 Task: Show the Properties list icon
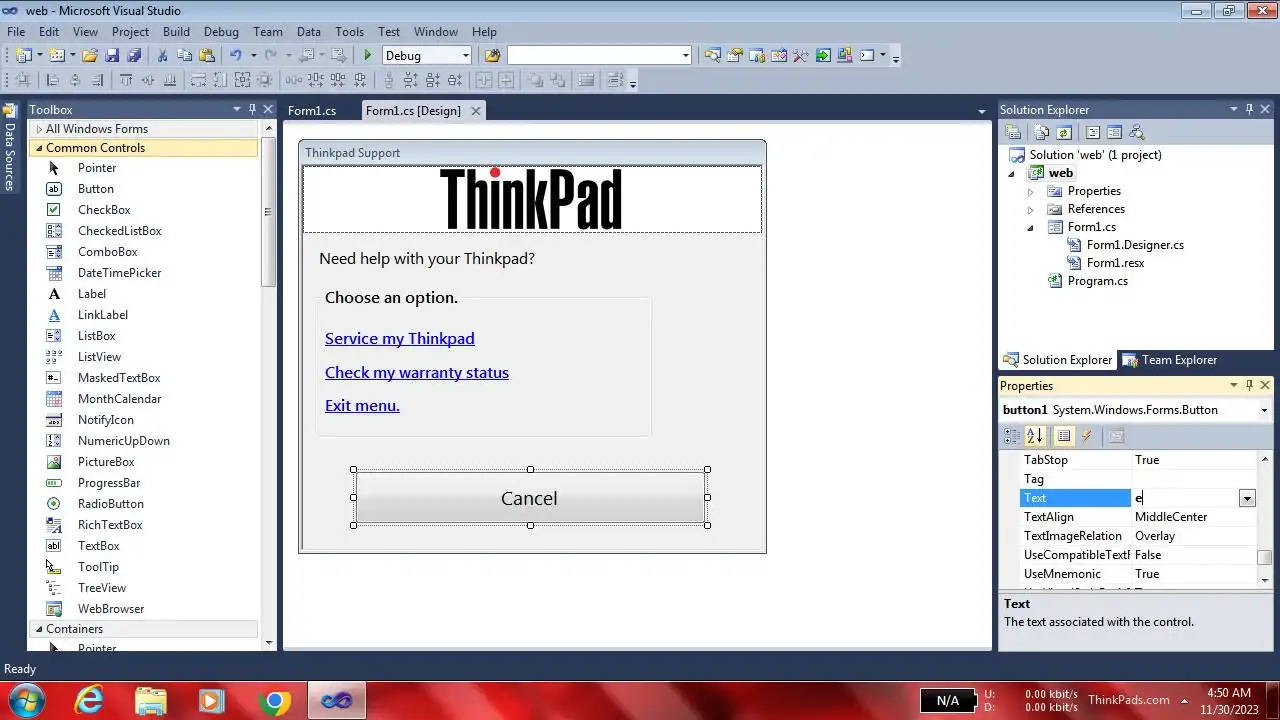tap(1063, 436)
